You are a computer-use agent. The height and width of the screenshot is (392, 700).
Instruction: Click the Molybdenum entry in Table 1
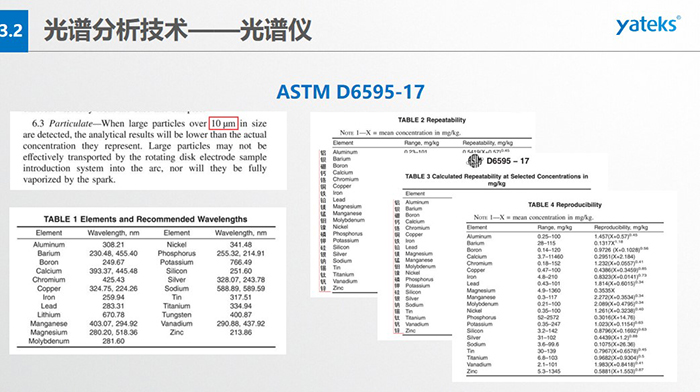click(49, 341)
